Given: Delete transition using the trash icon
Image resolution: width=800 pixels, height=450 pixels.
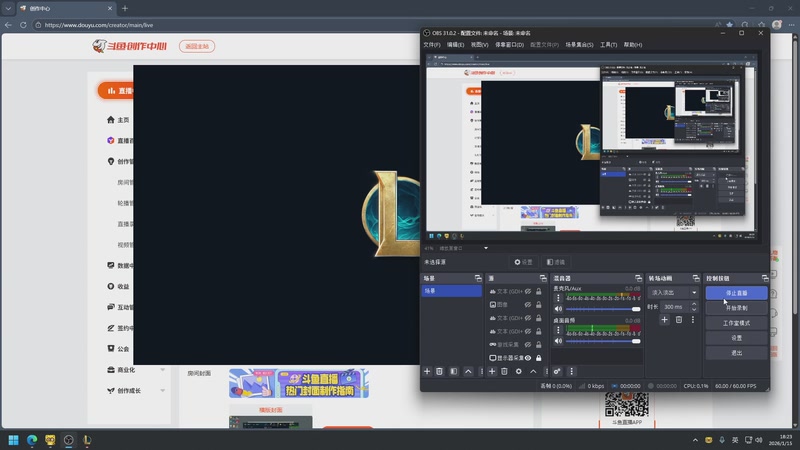Looking at the screenshot, I should click(679, 320).
